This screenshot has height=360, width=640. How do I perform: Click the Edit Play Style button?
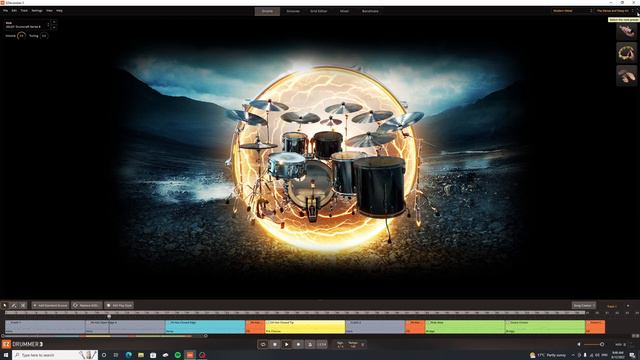click(119, 305)
